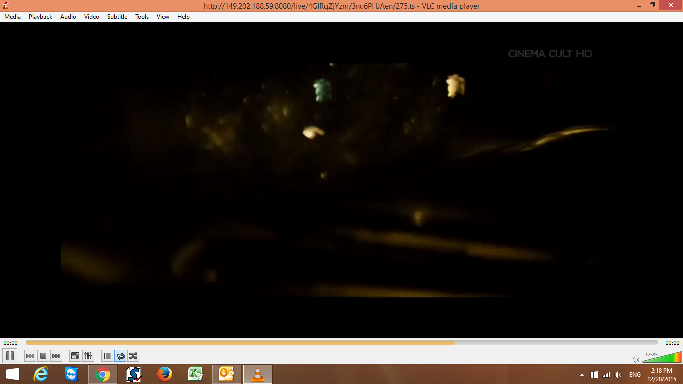
Task: Switch to Outlook in taskbar
Action: coord(227,374)
